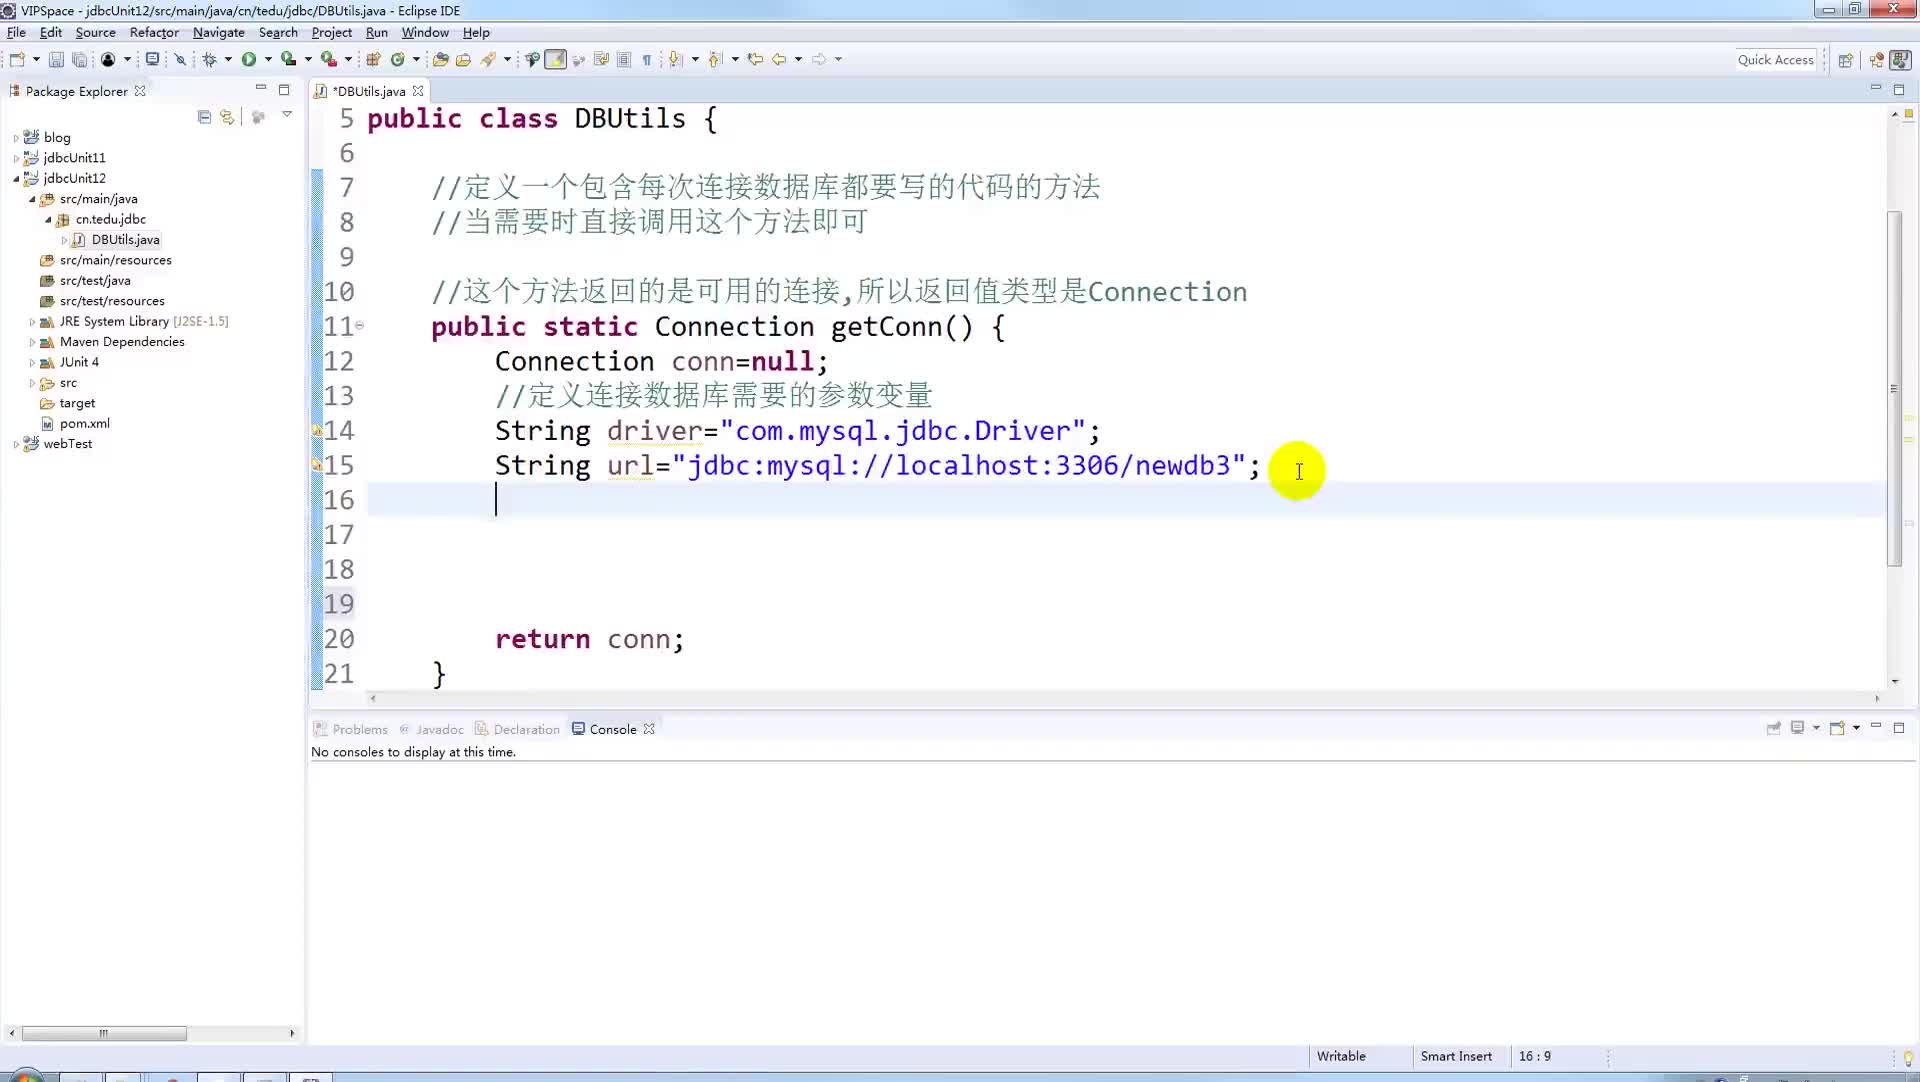Open dropdown next to Open Console
The height and width of the screenshot is (1082, 1920).
[1856, 728]
